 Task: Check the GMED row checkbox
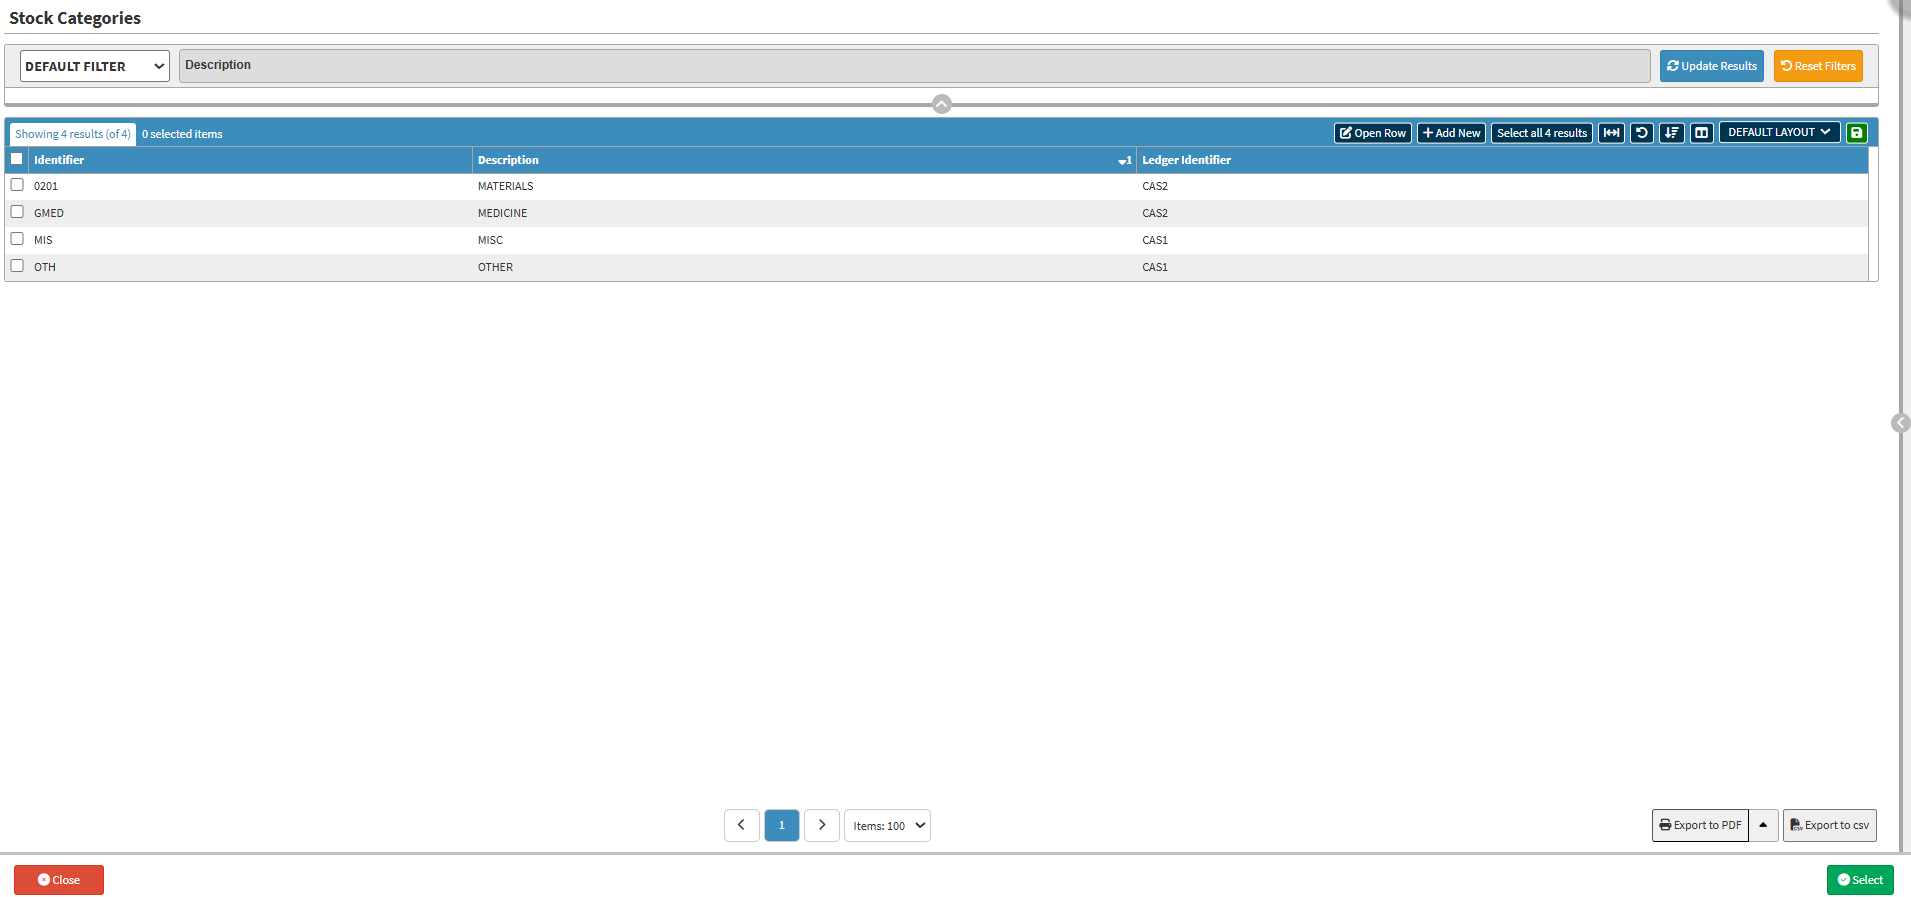pos(17,212)
